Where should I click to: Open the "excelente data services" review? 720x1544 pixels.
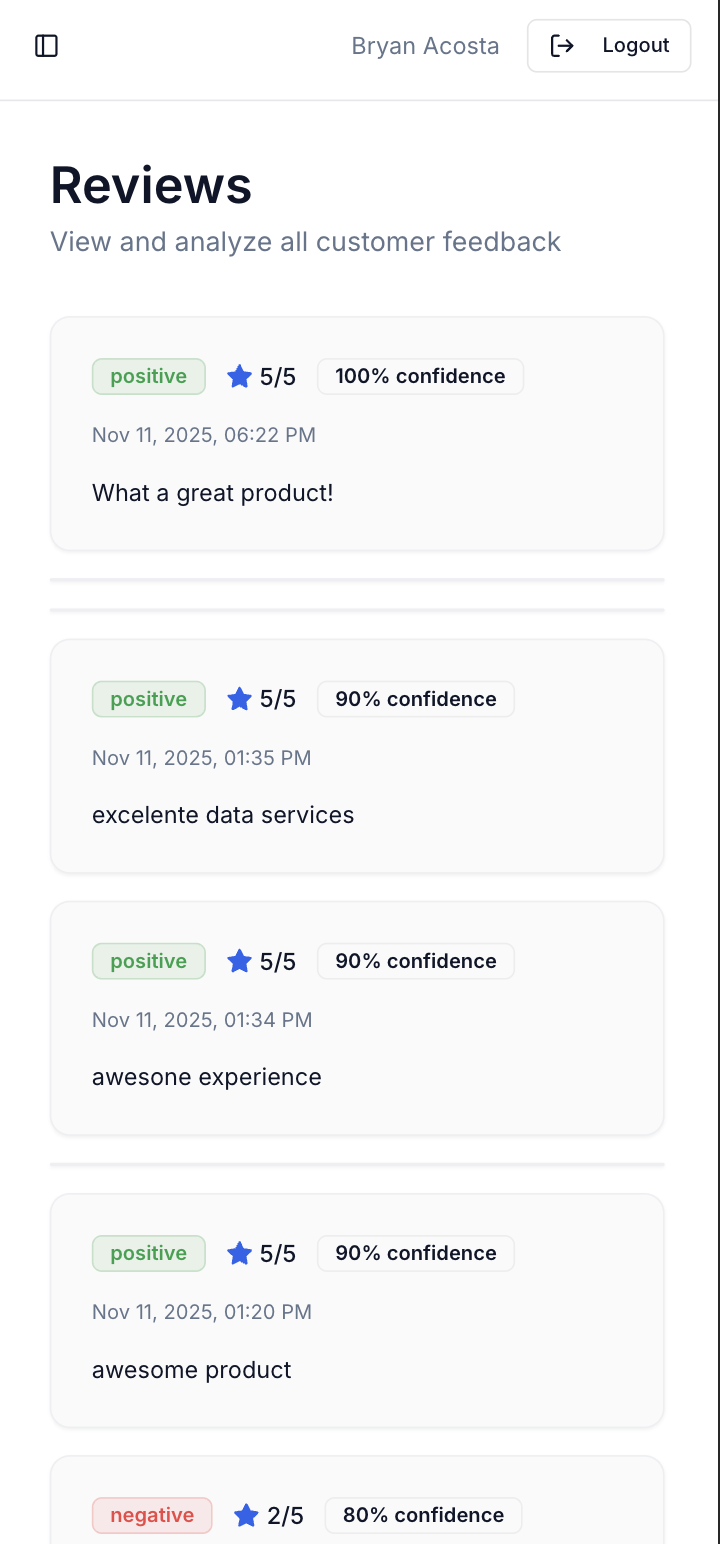(x=223, y=815)
